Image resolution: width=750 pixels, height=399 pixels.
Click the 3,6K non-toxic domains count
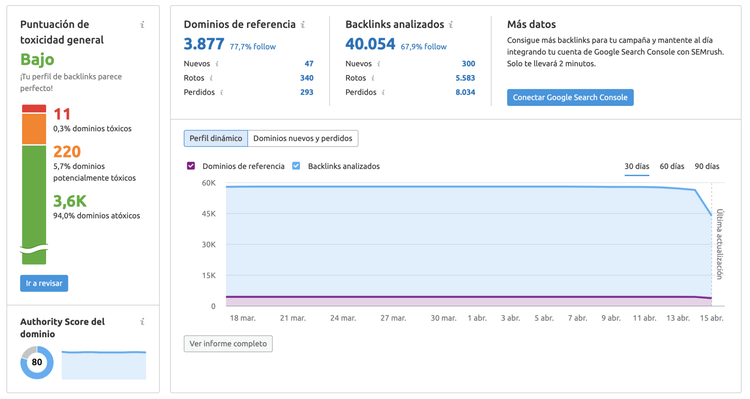click(70, 201)
